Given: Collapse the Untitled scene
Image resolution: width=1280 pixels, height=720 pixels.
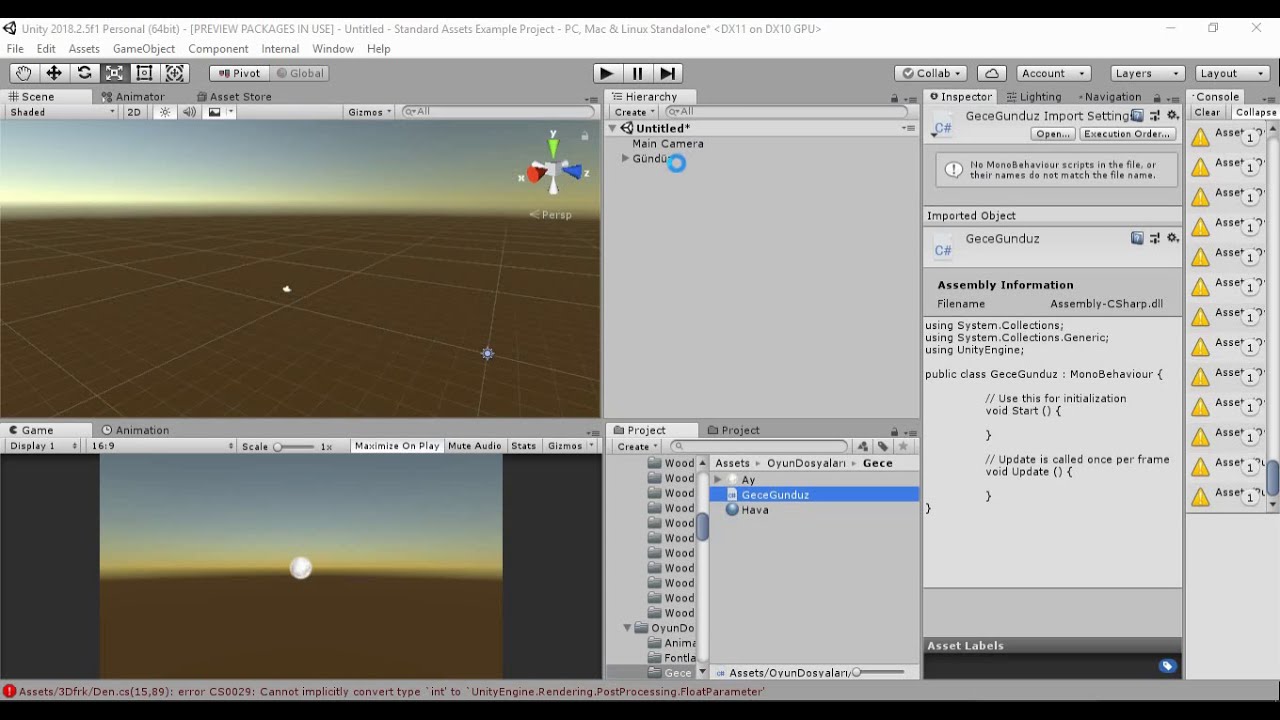Looking at the screenshot, I should click(x=613, y=128).
